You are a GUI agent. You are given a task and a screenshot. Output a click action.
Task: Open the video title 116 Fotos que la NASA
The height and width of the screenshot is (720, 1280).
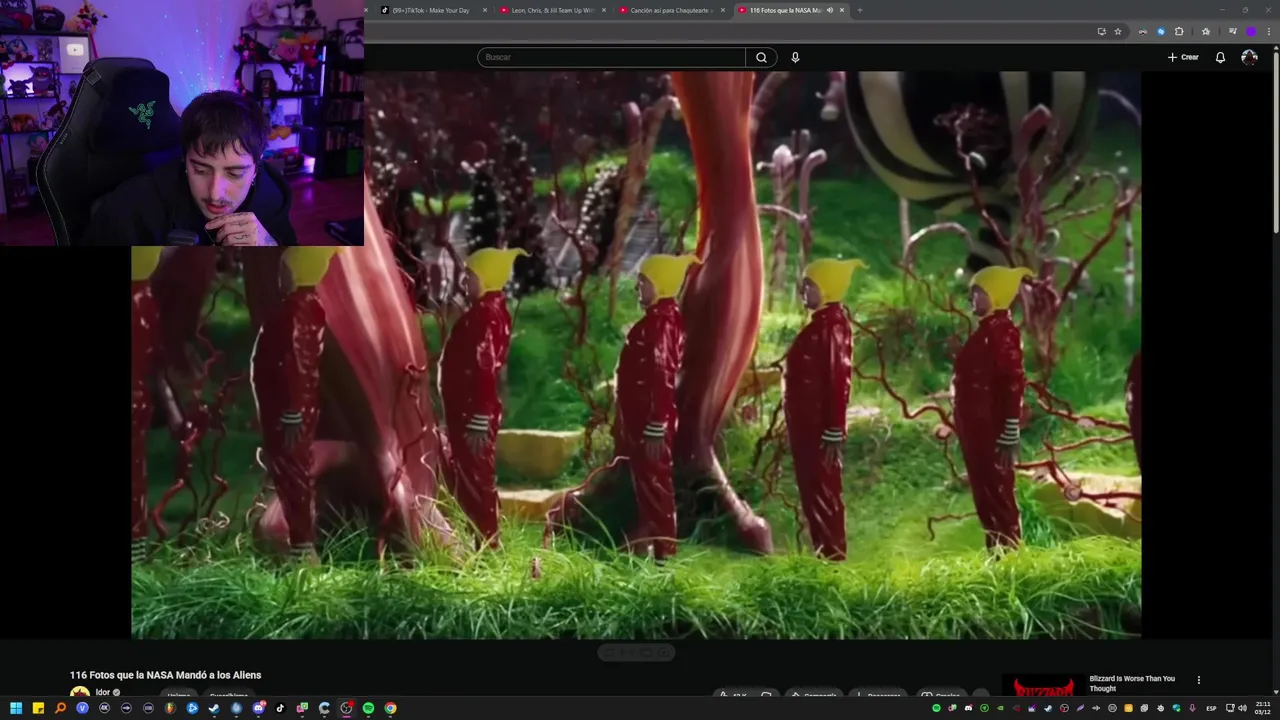pos(165,675)
